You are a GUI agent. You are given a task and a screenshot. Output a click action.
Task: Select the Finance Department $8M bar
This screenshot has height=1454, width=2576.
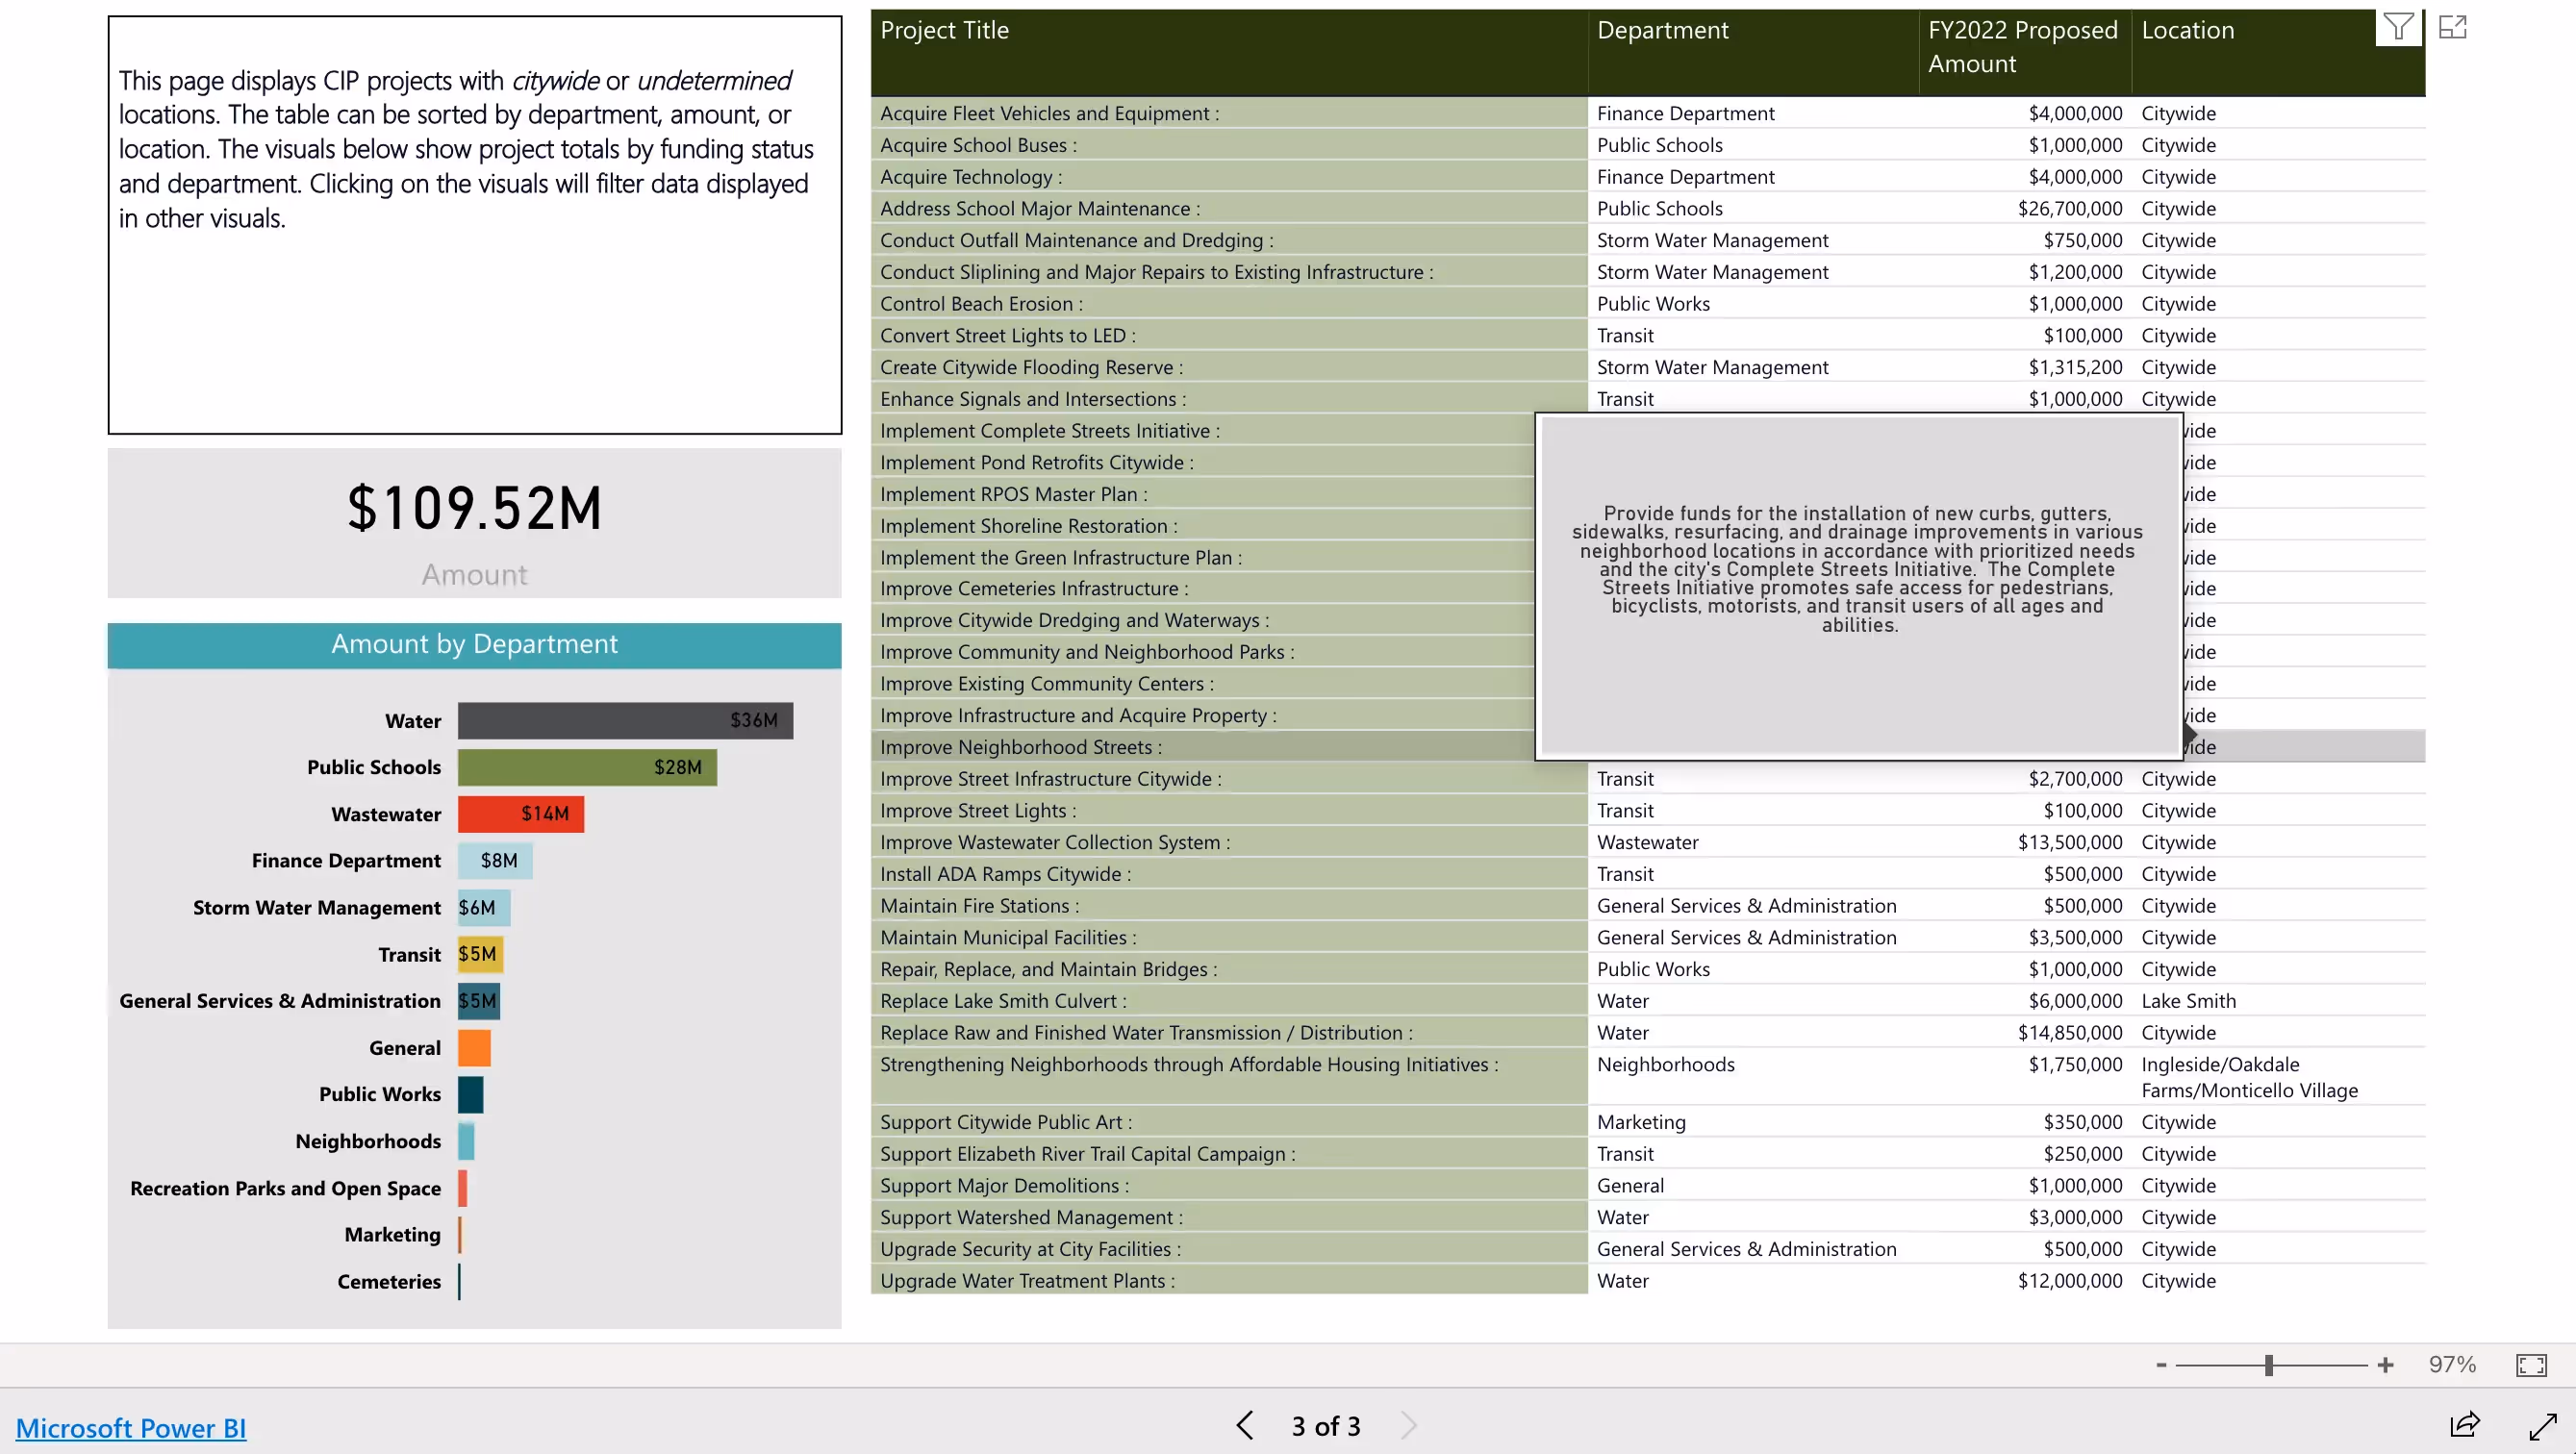495,860
